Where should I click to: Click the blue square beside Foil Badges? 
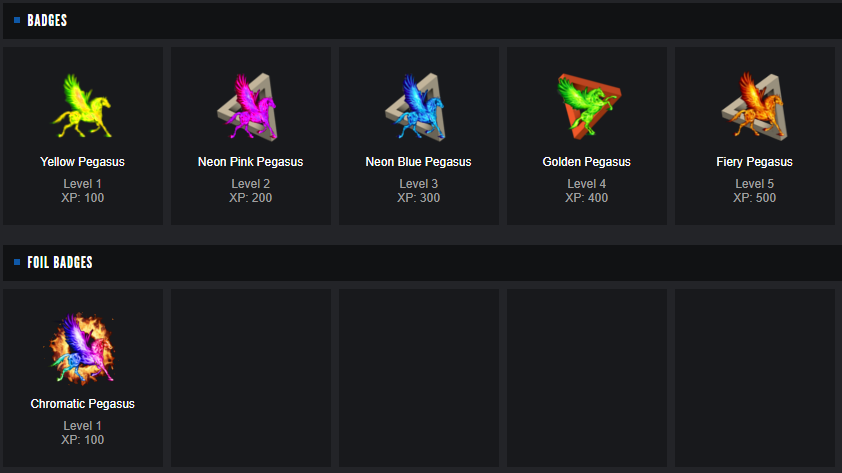point(17,262)
